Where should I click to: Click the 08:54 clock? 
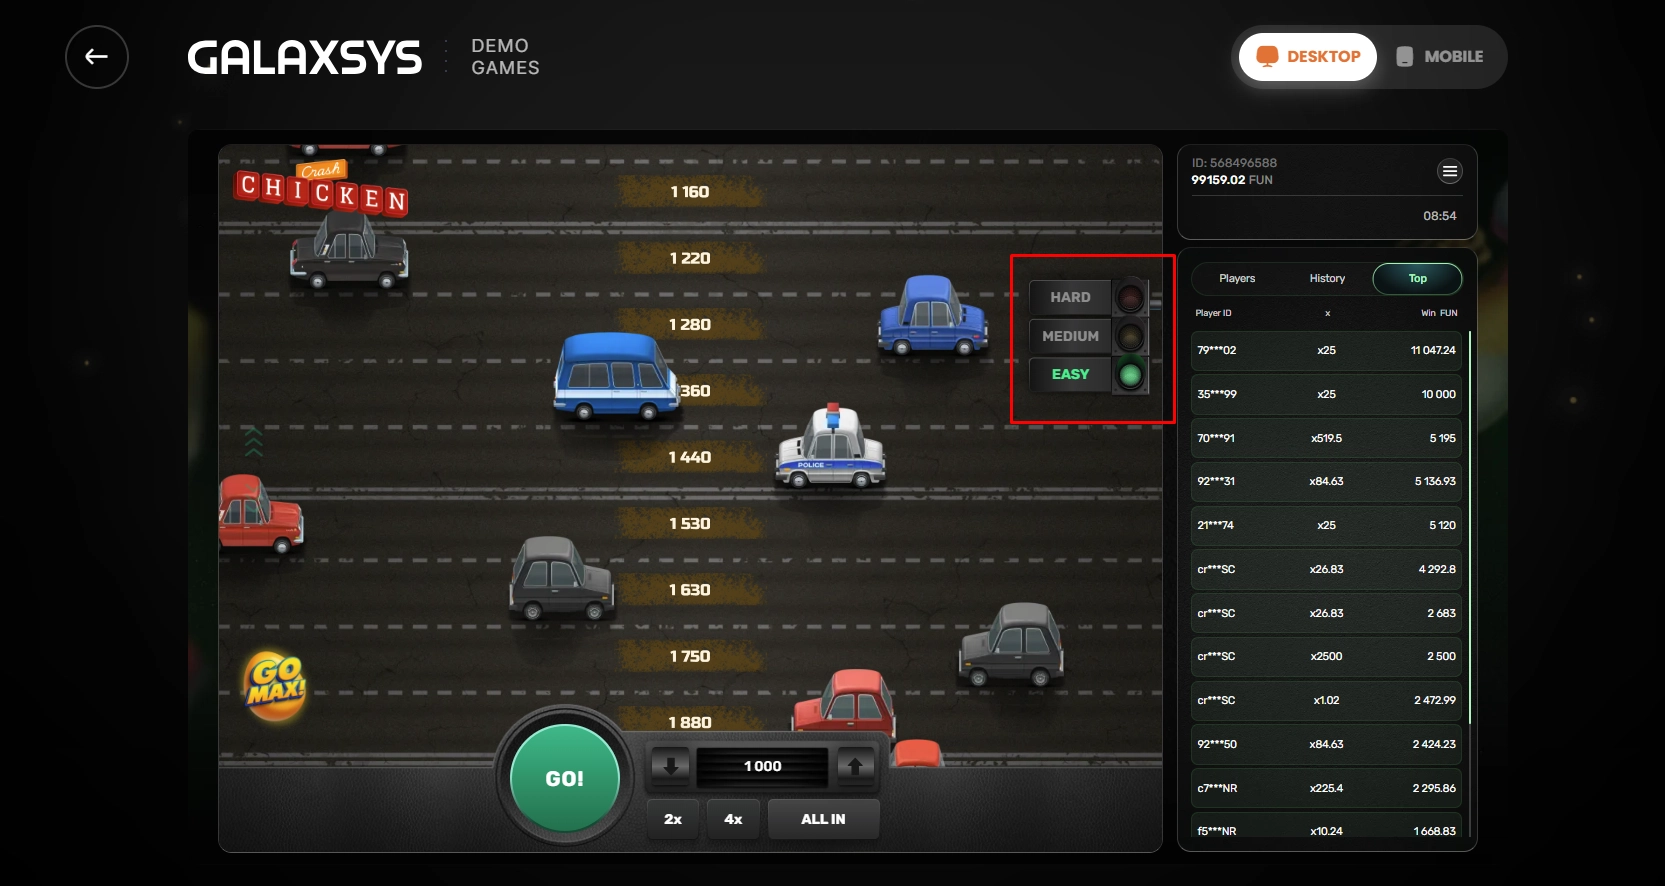(x=1439, y=216)
